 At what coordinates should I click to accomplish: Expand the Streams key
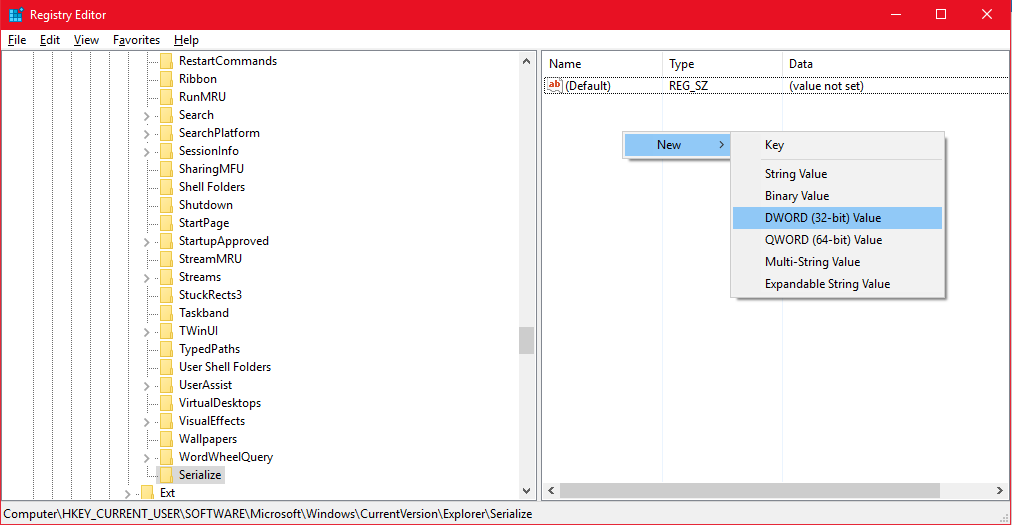click(147, 278)
